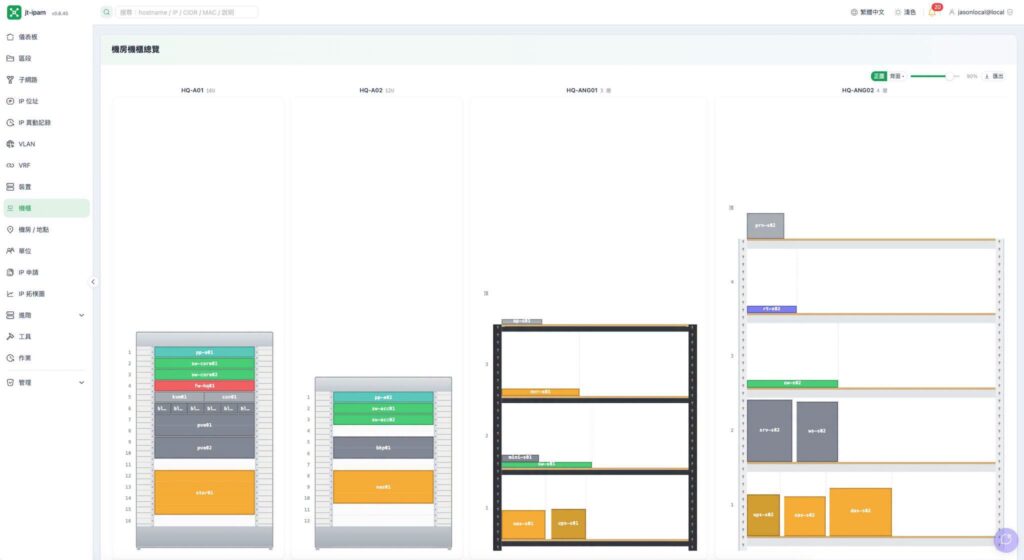Select the purple rt-s02 router on HQ-ANG02
Image resolution: width=1024 pixels, height=560 pixels.
tap(772, 309)
